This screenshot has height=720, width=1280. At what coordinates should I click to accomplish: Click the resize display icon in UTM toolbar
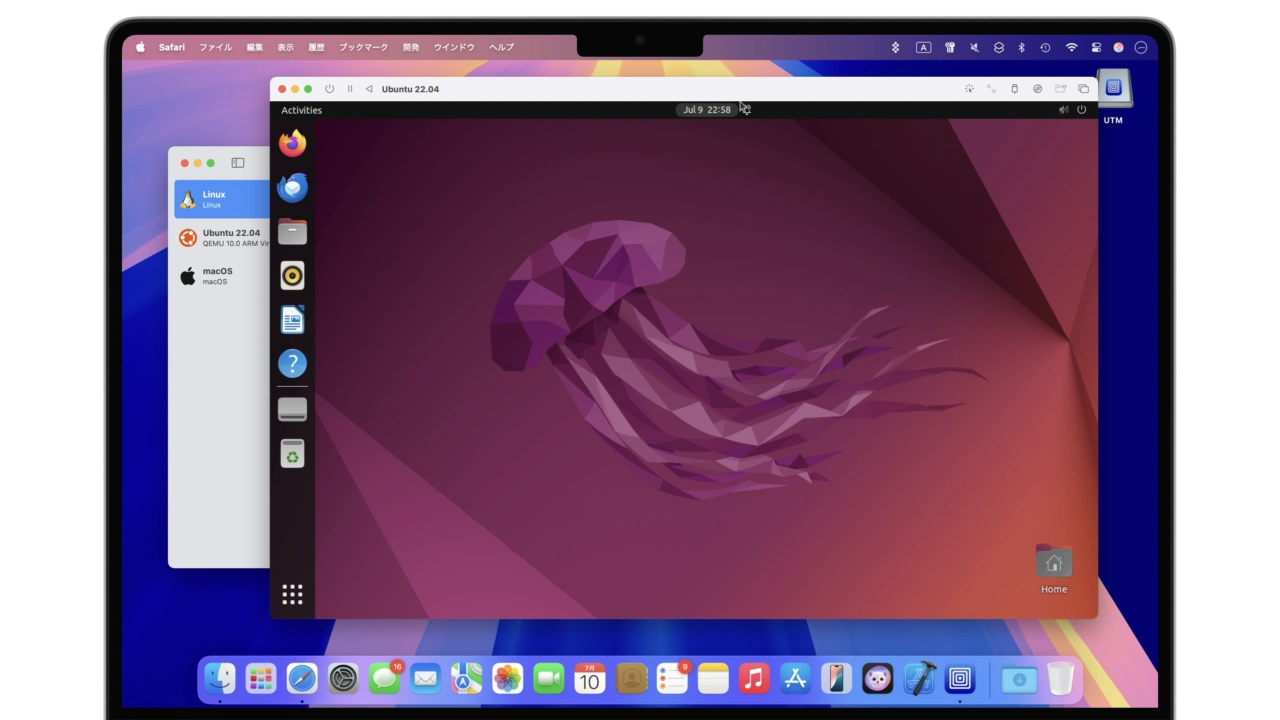click(991, 89)
